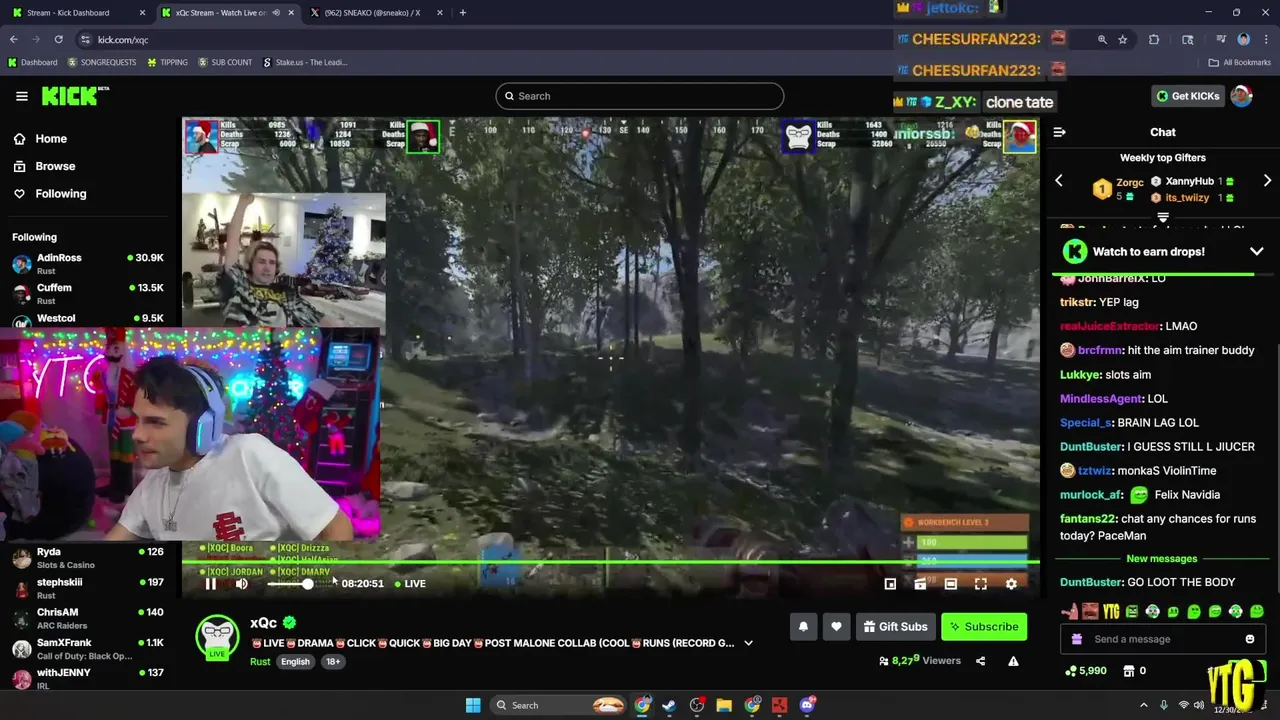Screen dimensions: 1280x720
Task: Open AdinRoss channel in Following list
Action: coord(88,264)
